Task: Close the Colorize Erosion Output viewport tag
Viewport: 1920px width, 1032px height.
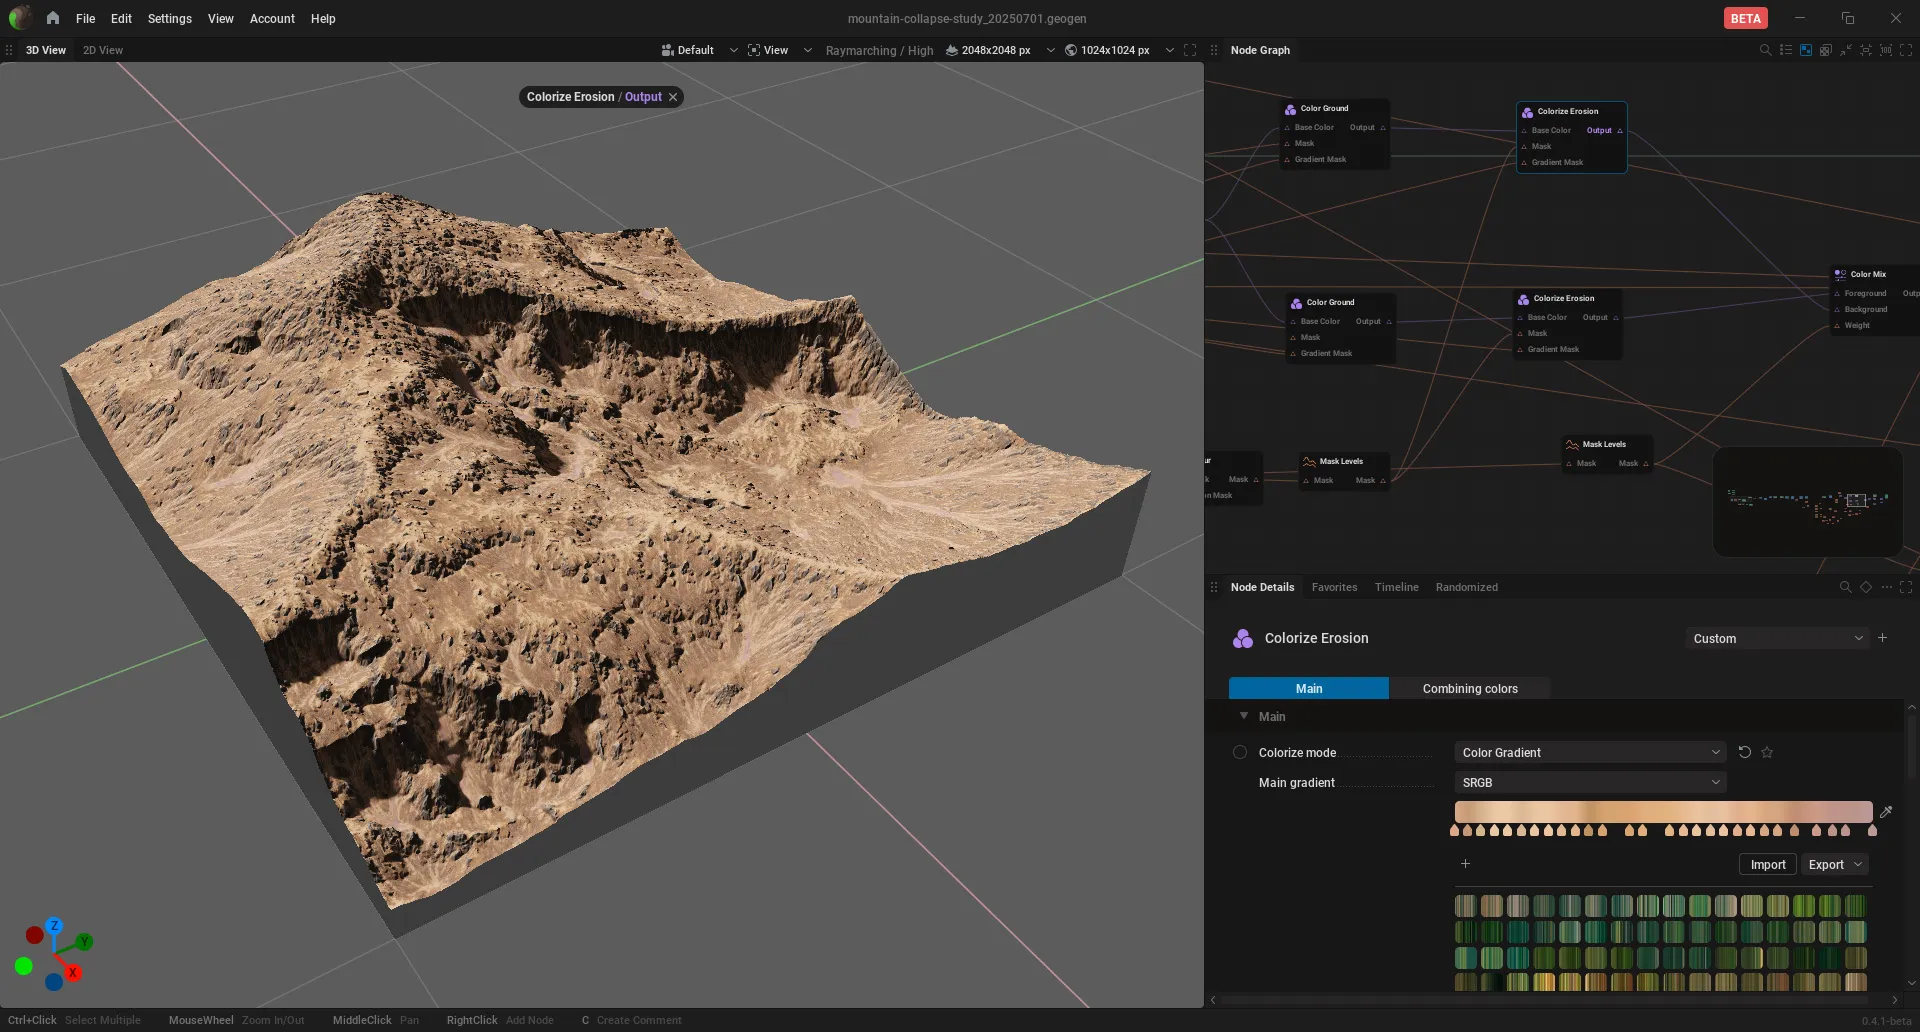Action: point(673,97)
